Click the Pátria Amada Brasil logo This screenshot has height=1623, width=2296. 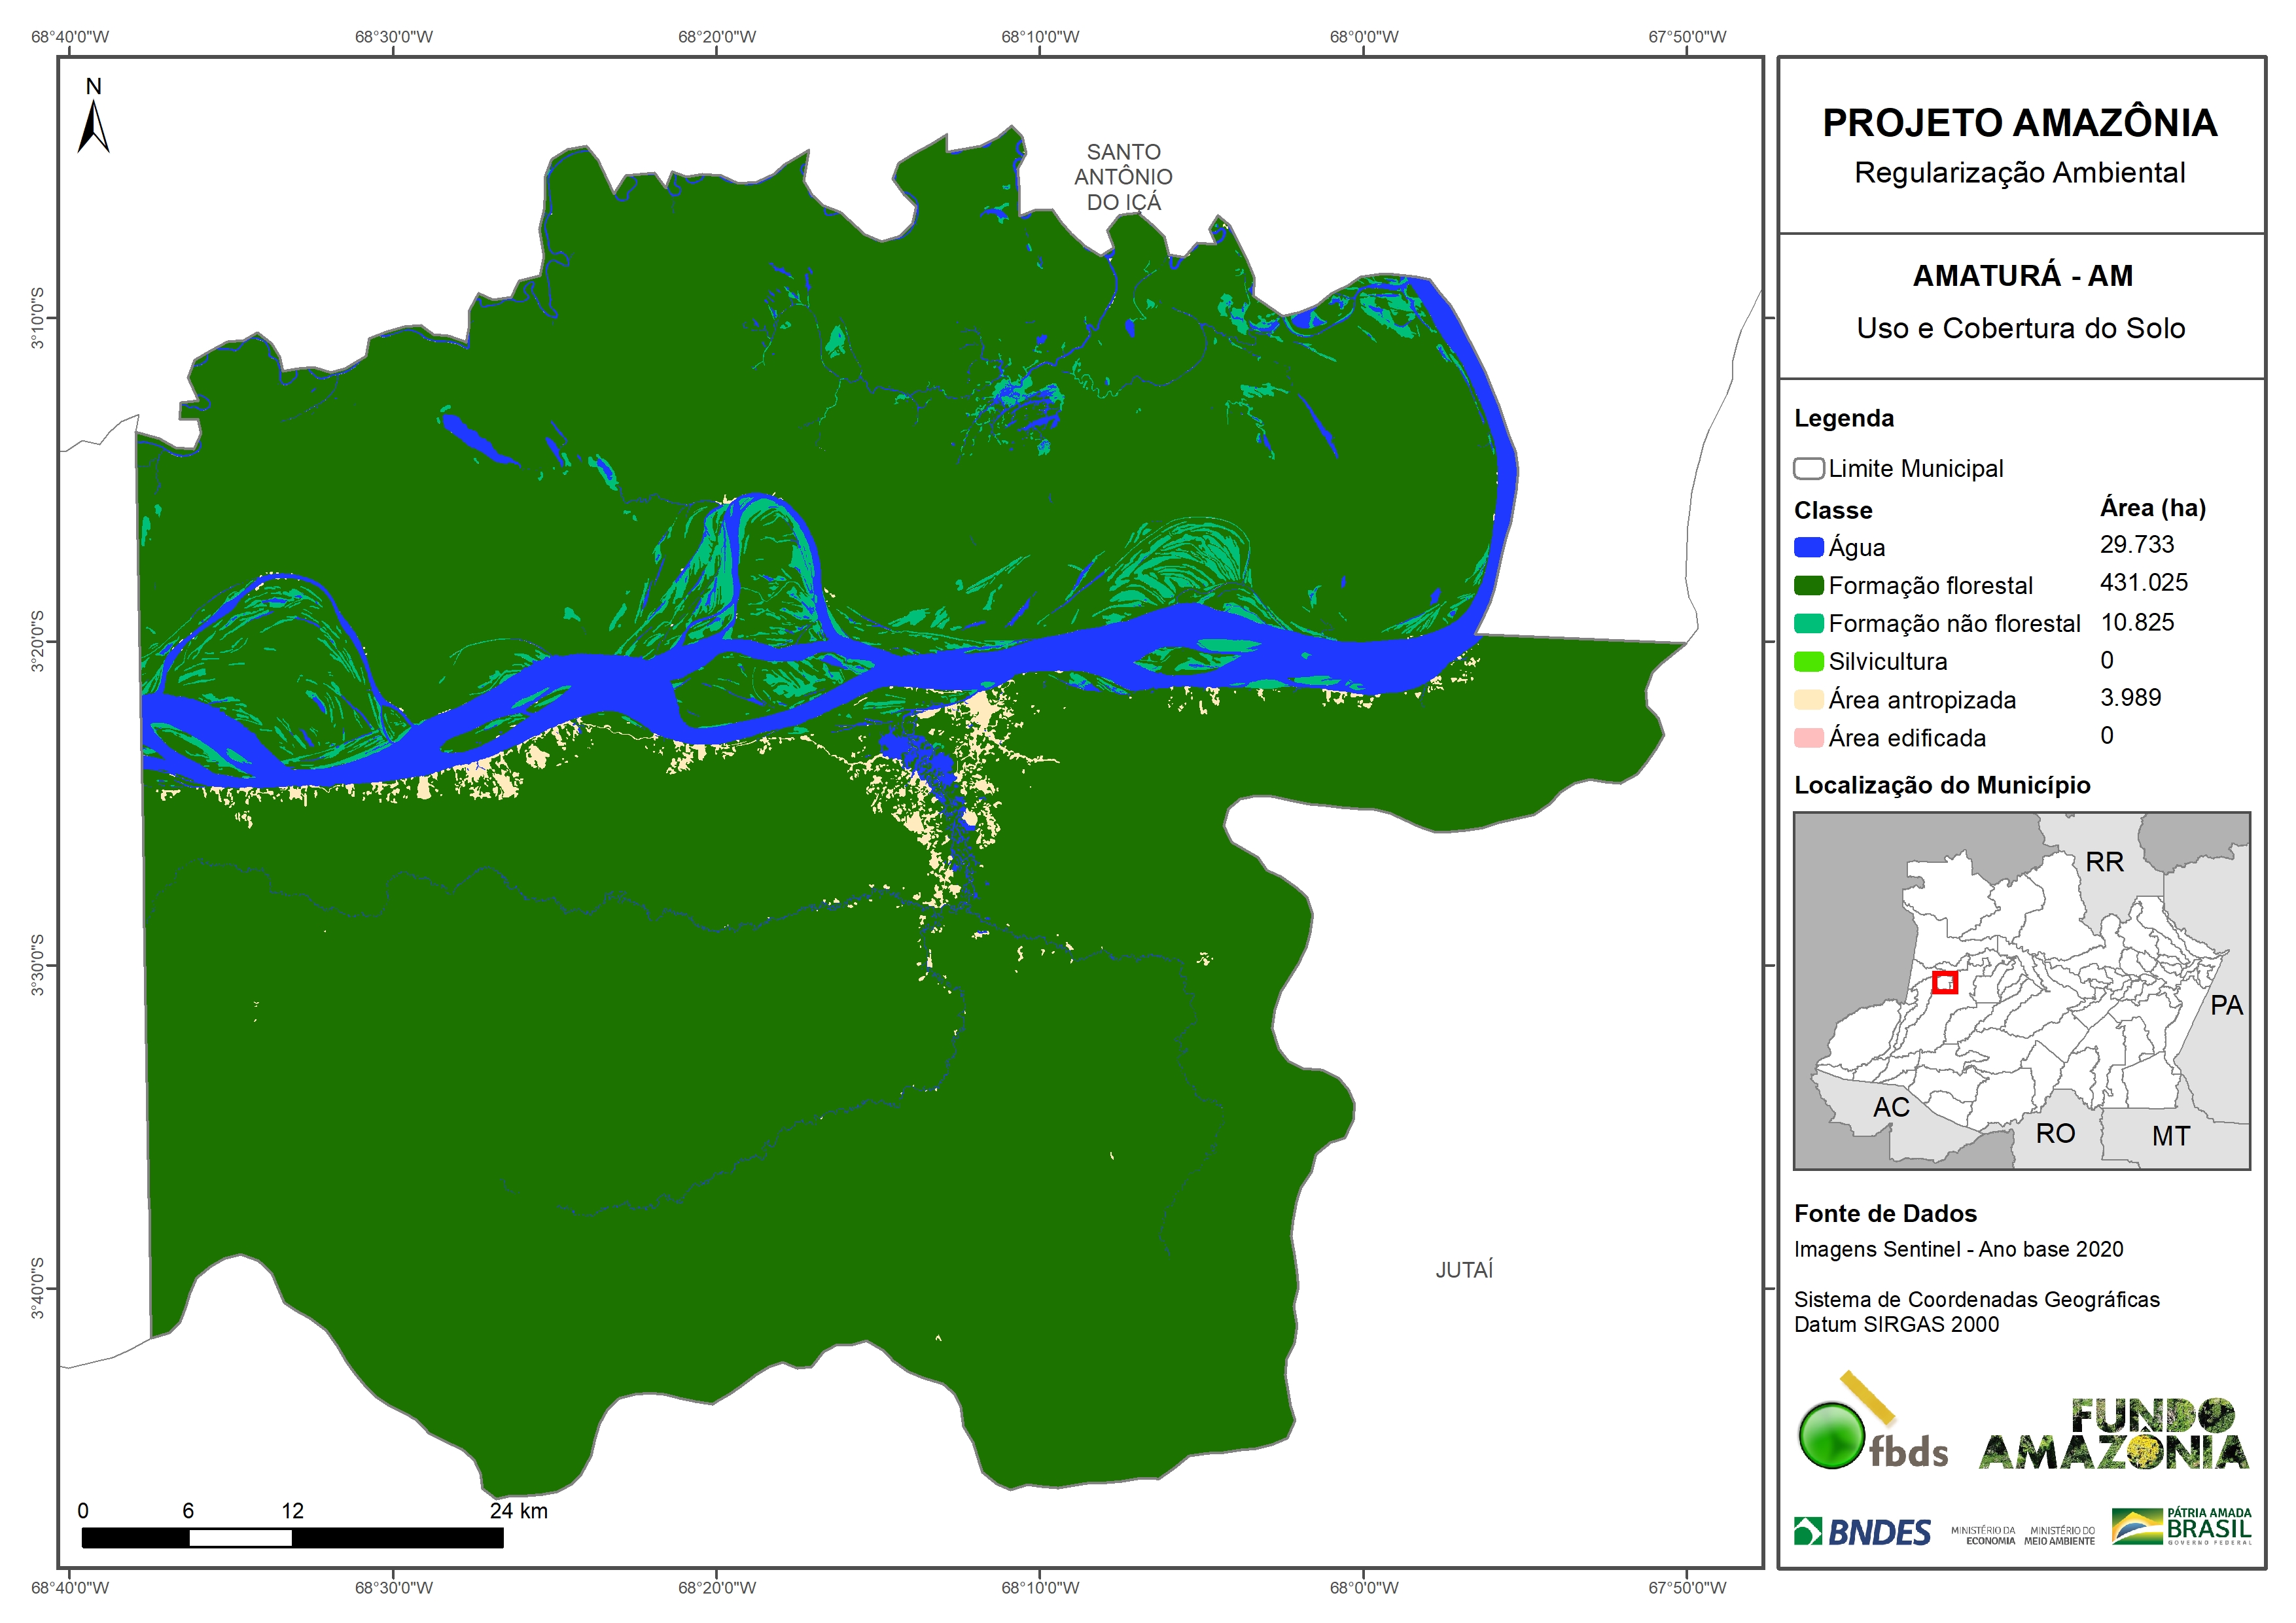tap(2181, 1527)
